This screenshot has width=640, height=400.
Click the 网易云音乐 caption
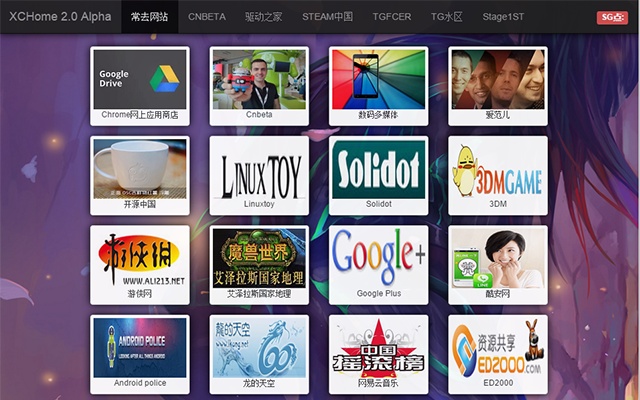click(378, 383)
